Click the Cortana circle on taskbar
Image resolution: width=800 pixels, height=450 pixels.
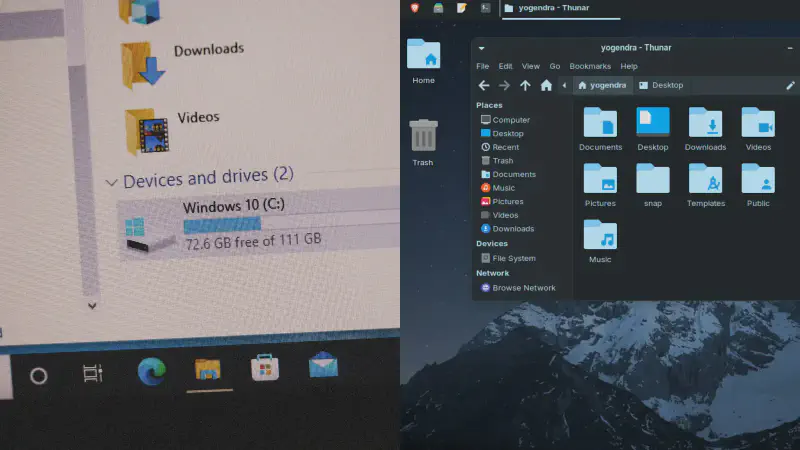pos(39,376)
